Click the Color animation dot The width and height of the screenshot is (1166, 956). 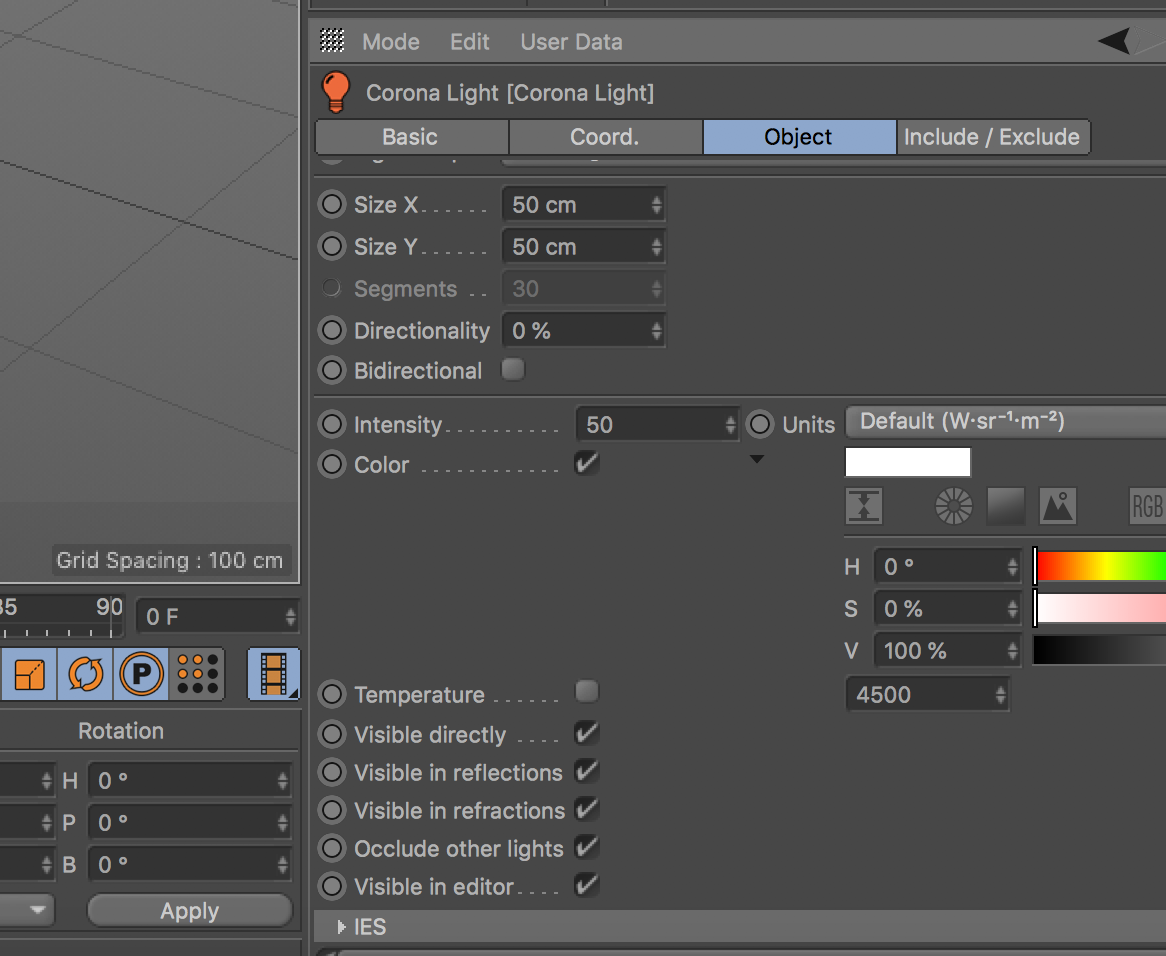point(332,465)
